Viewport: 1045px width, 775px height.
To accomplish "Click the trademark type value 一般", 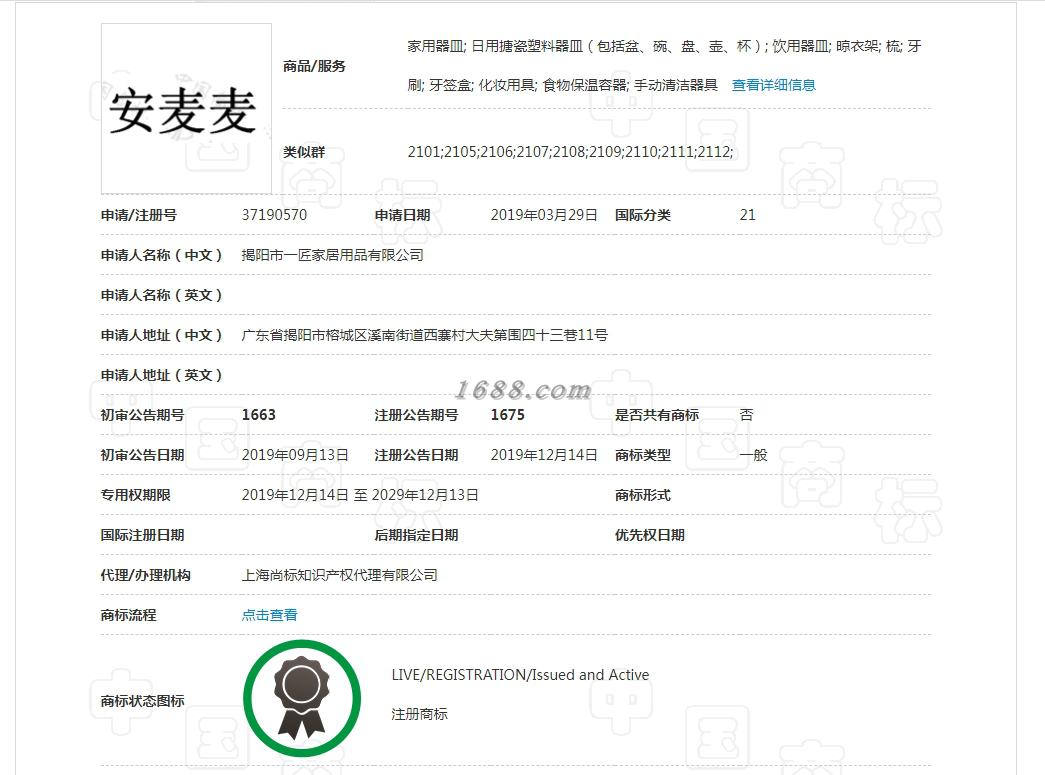I will pos(753,455).
